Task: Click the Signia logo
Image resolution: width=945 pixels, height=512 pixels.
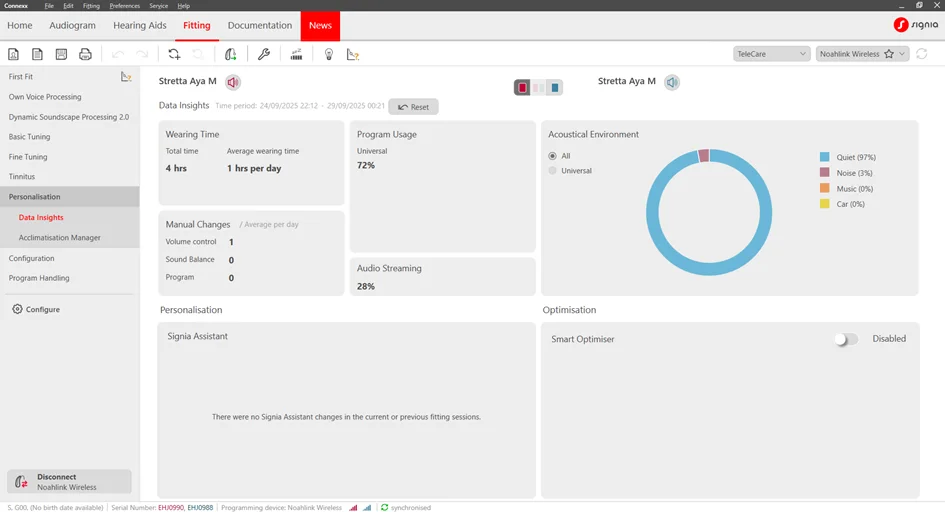Action: click(915, 25)
